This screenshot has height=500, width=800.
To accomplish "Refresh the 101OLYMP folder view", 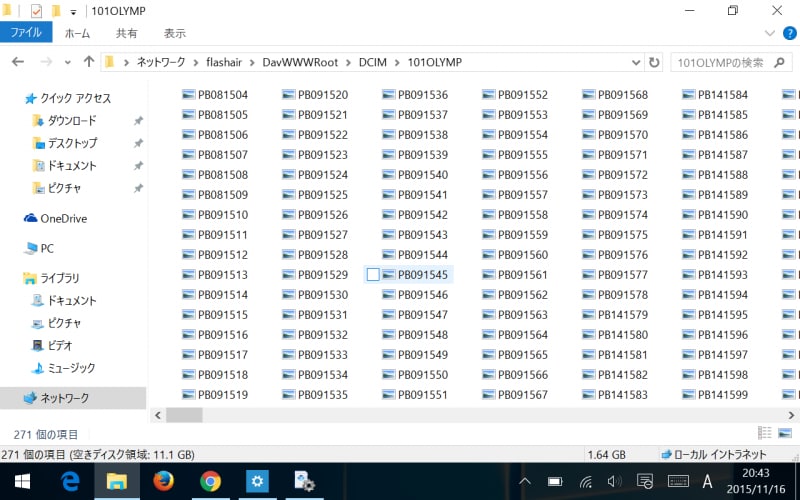I will [x=654, y=62].
